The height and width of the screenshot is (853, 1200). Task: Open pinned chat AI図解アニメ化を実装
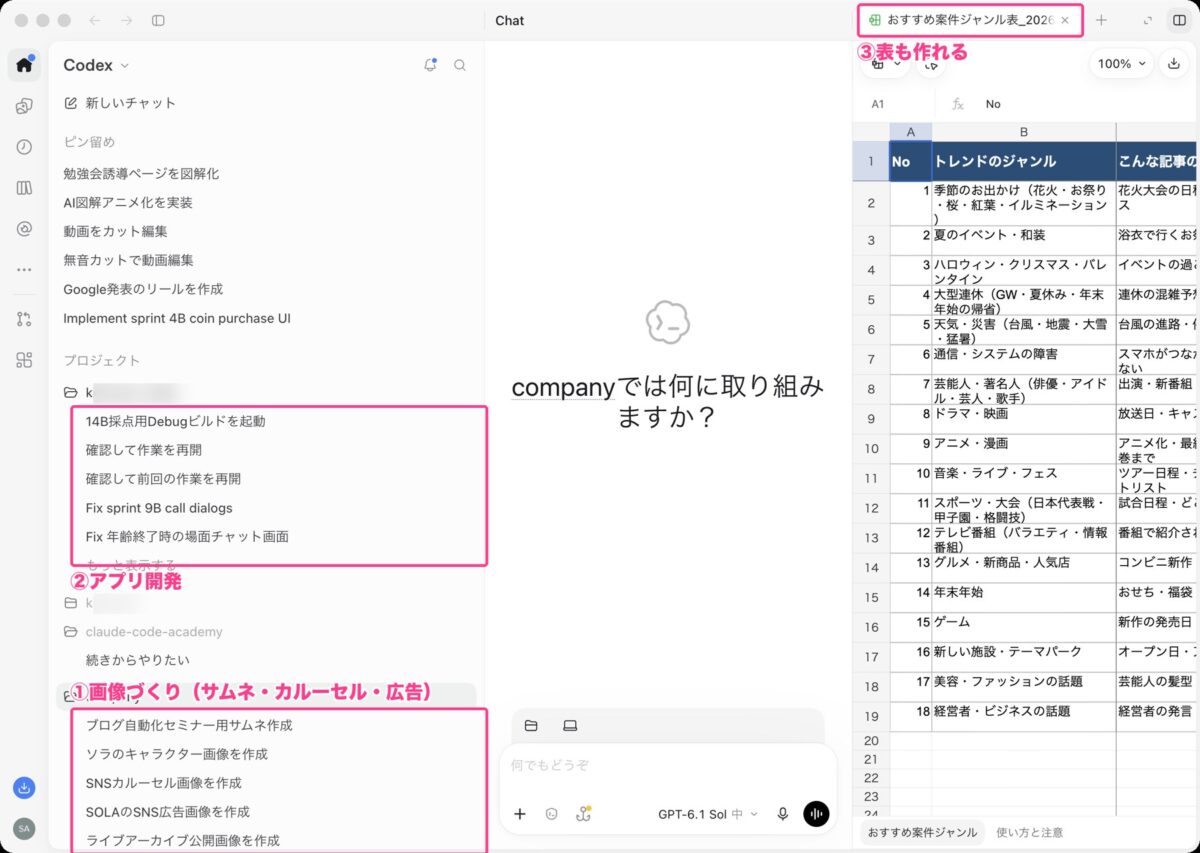click(x=128, y=202)
